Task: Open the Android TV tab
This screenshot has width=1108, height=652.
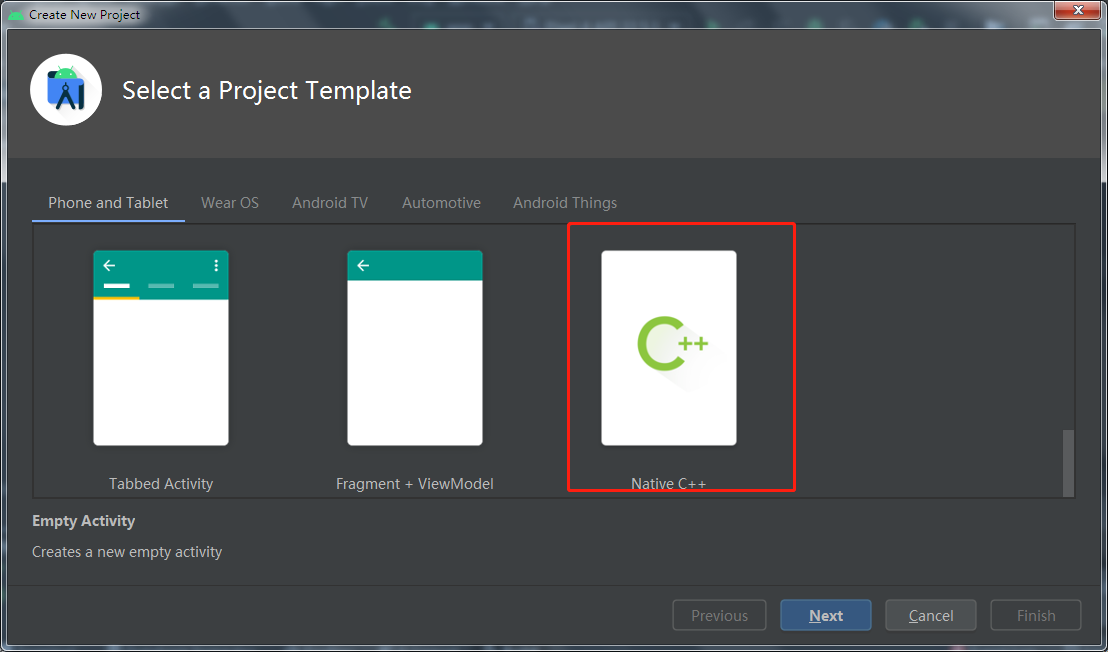Action: pyautogui.click(x=330, y=203)
